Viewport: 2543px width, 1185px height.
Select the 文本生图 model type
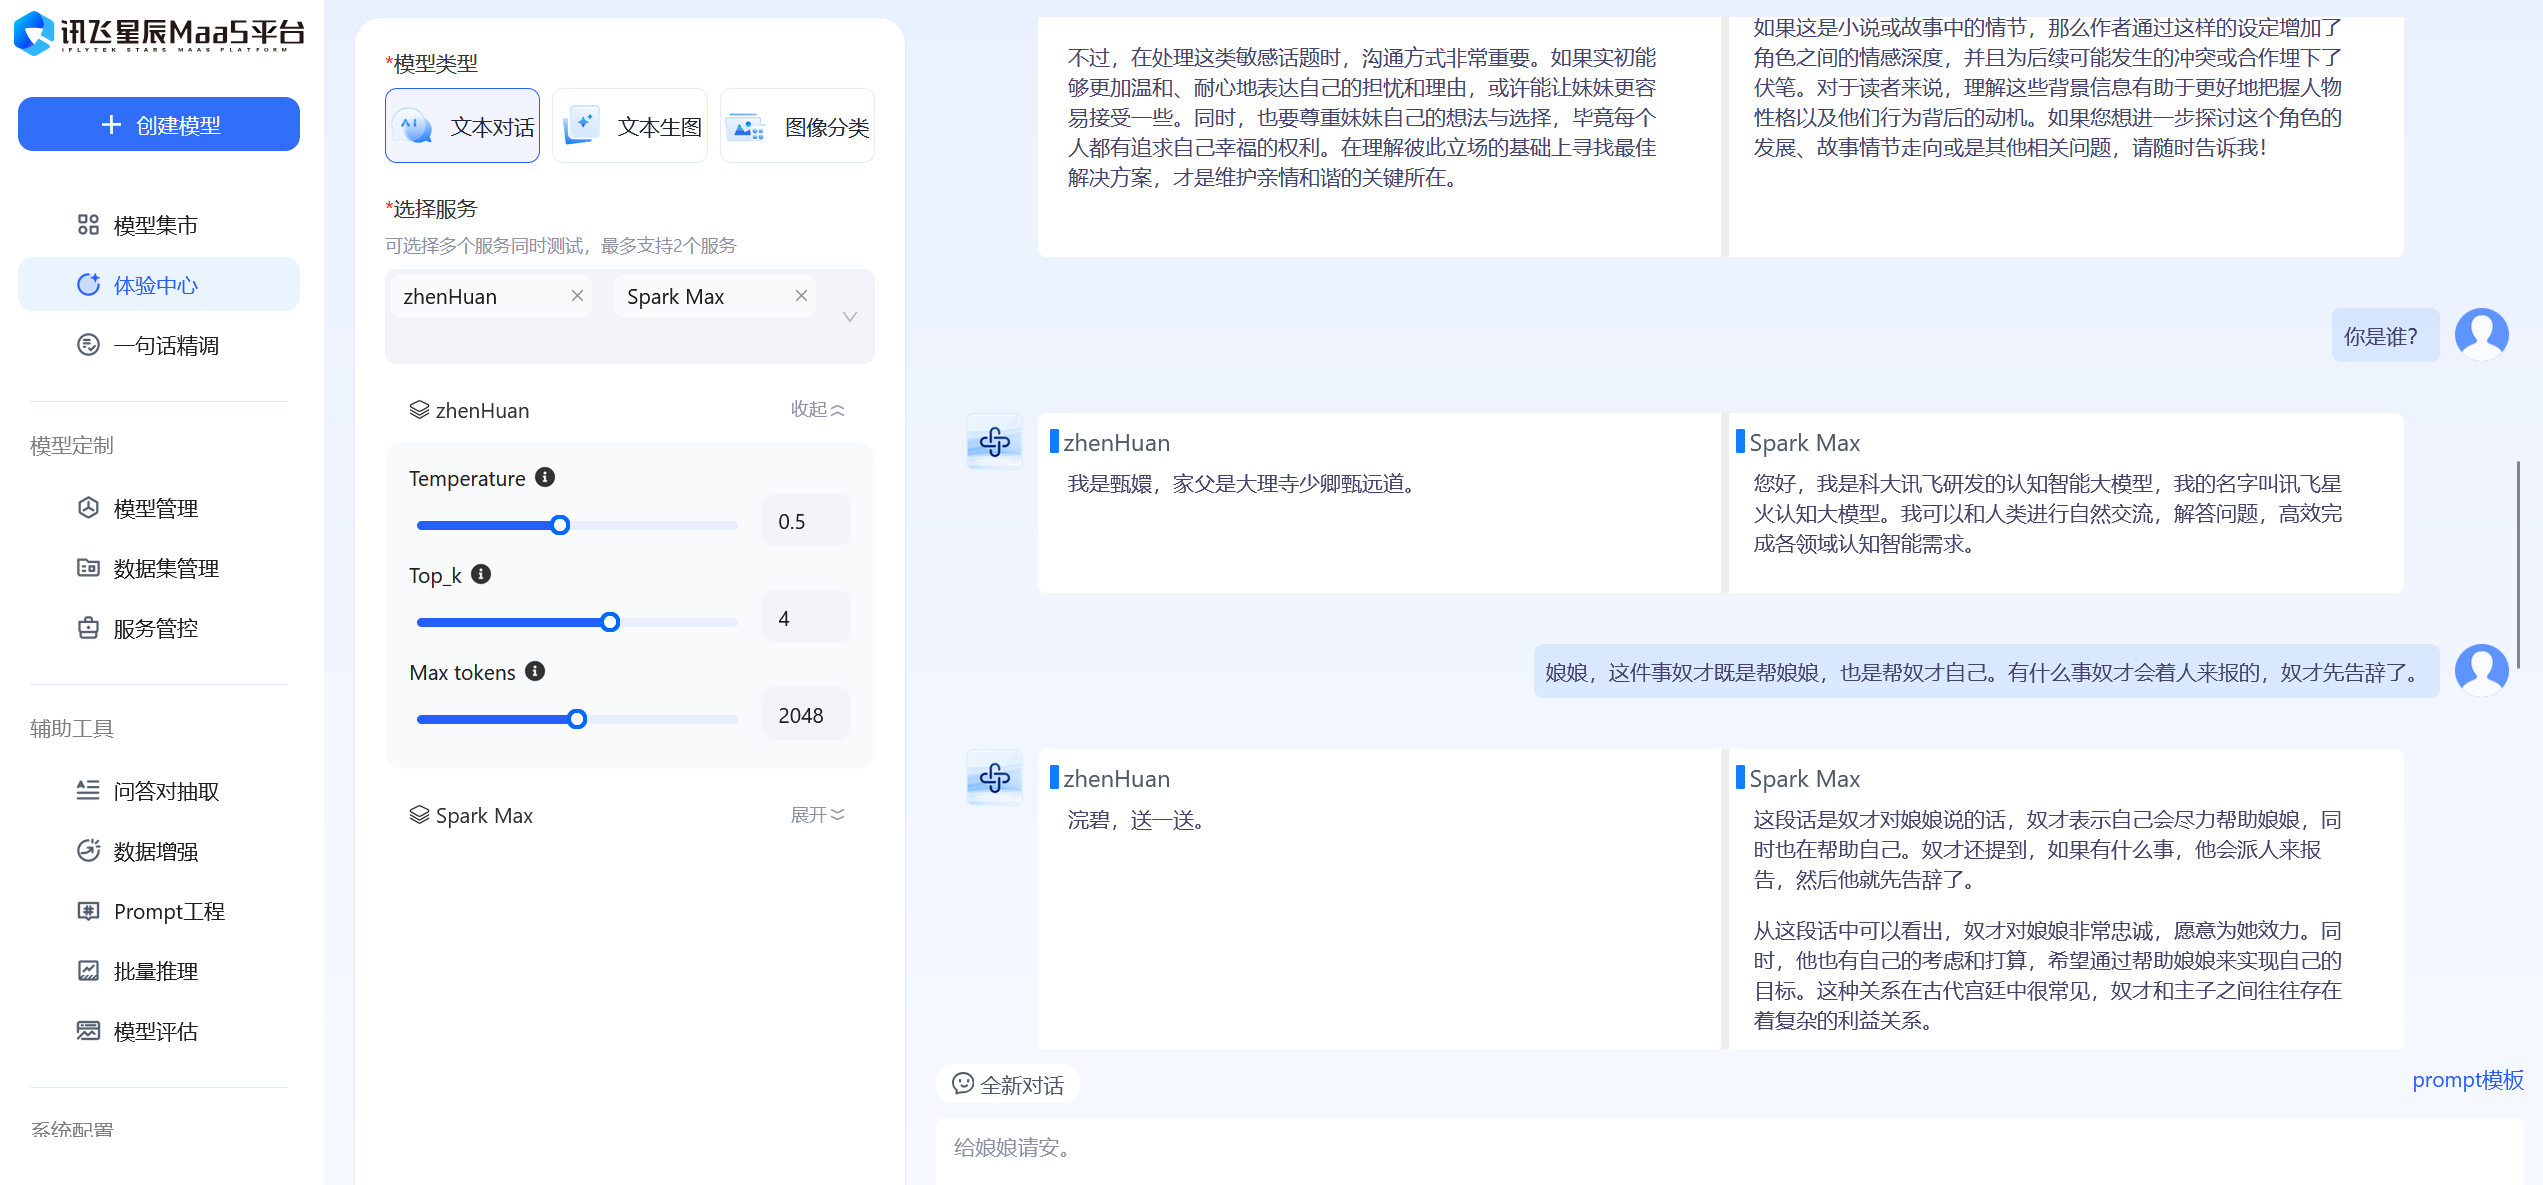[630, 126]
